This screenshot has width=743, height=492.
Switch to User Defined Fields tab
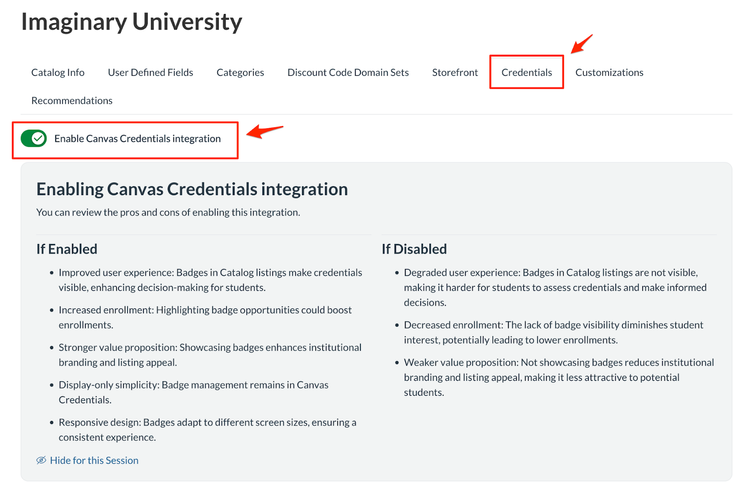pyautogui.click(x=150, y=72)
